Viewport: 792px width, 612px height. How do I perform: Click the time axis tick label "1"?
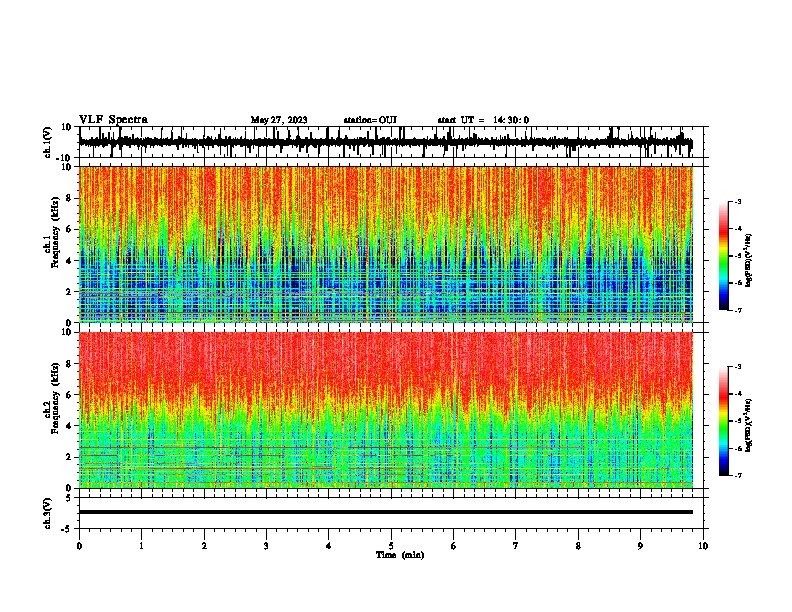click(141, 546)
